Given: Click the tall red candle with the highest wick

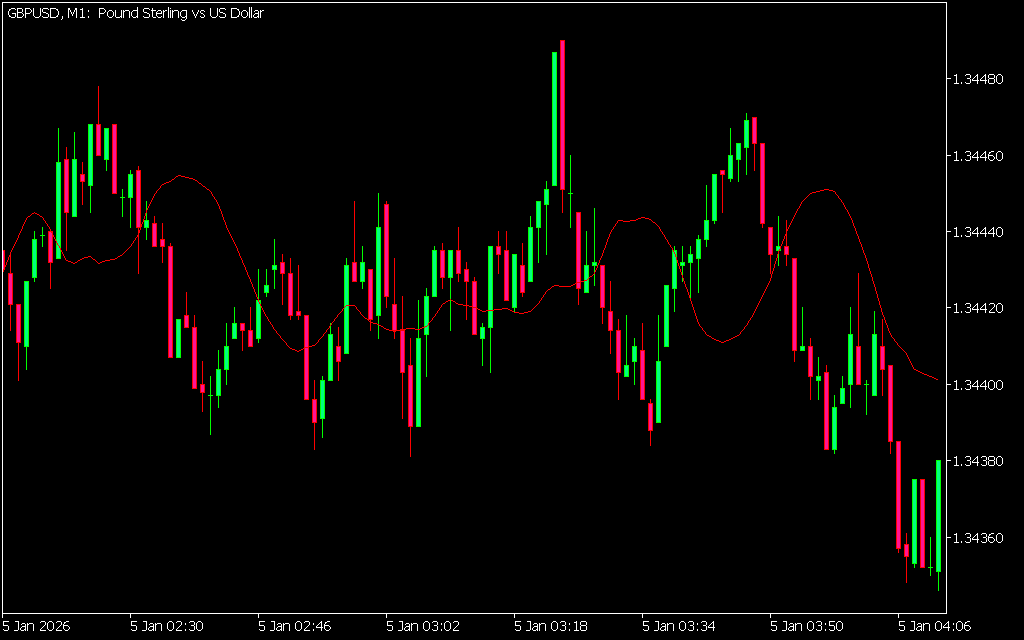Looking at the screenshot, I should [563, 115].
